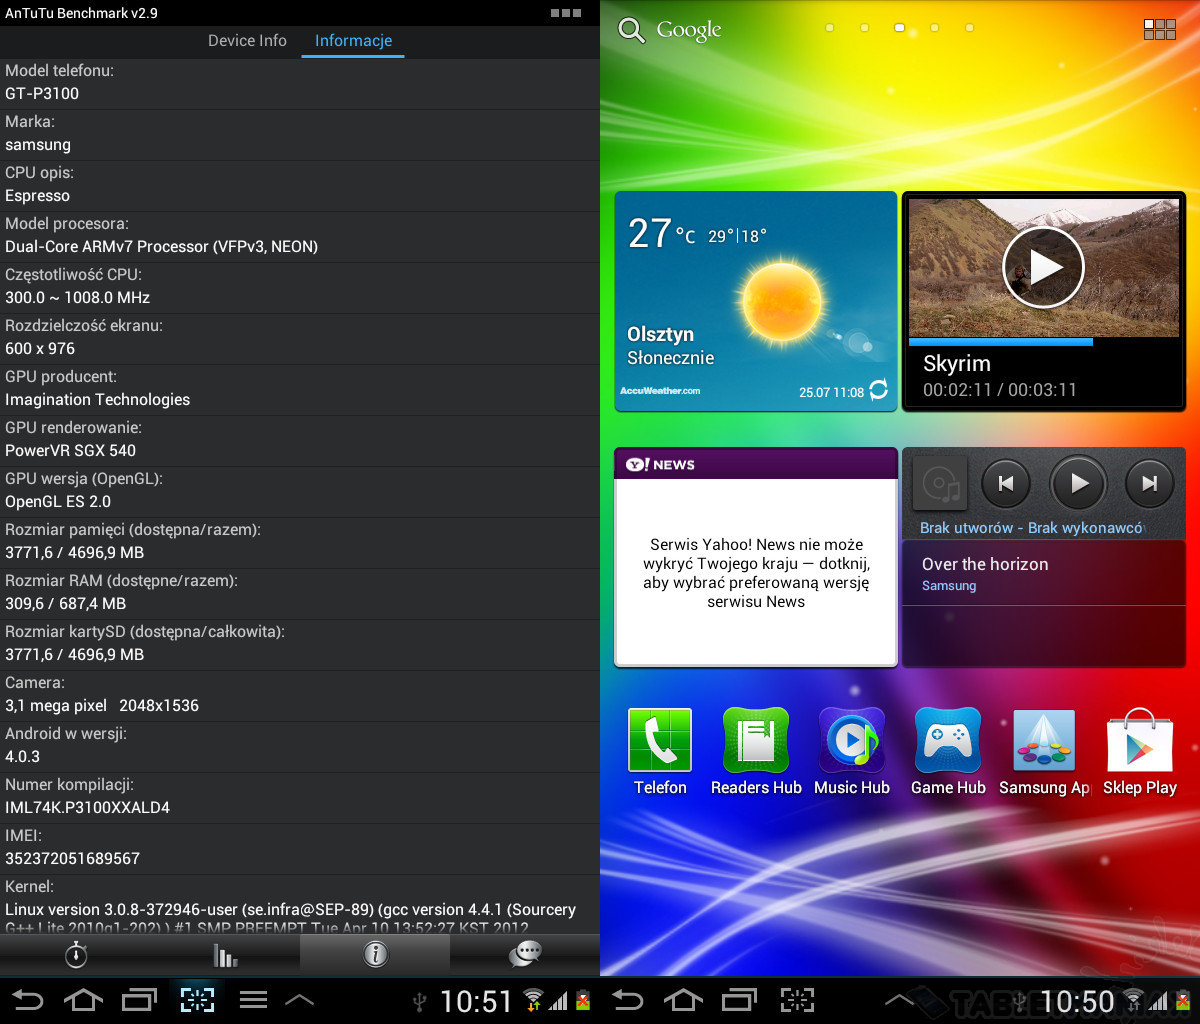Screen dimensions: 1200x1024
Task: Play the Skyrim video
Action: 1043,267
